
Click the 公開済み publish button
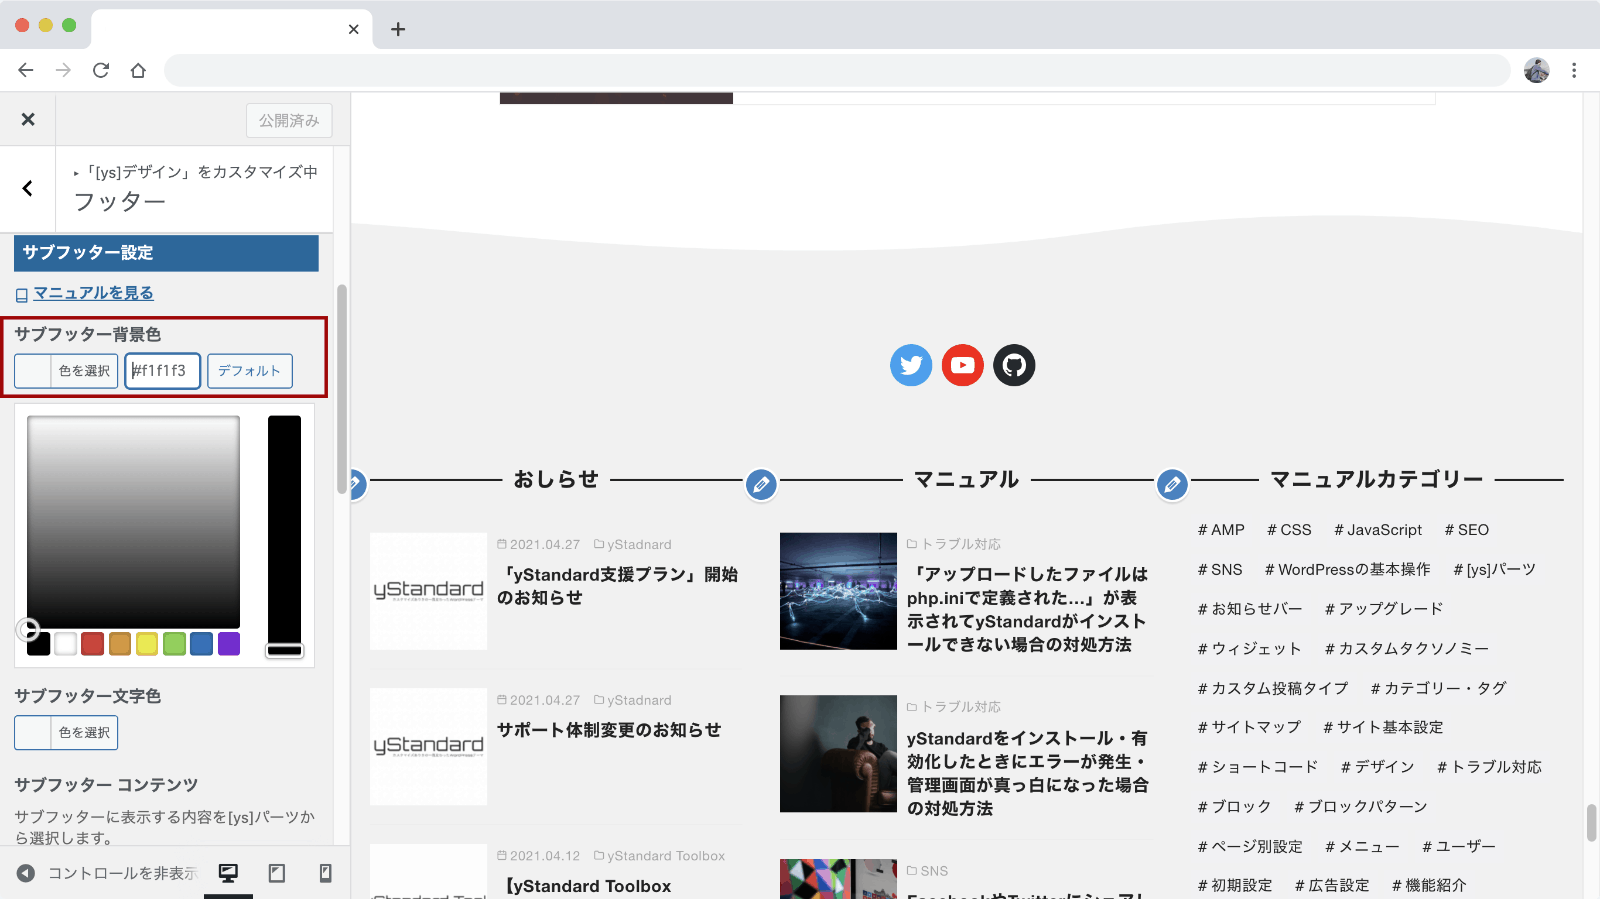pyautogui.click(x=289, y=120)
